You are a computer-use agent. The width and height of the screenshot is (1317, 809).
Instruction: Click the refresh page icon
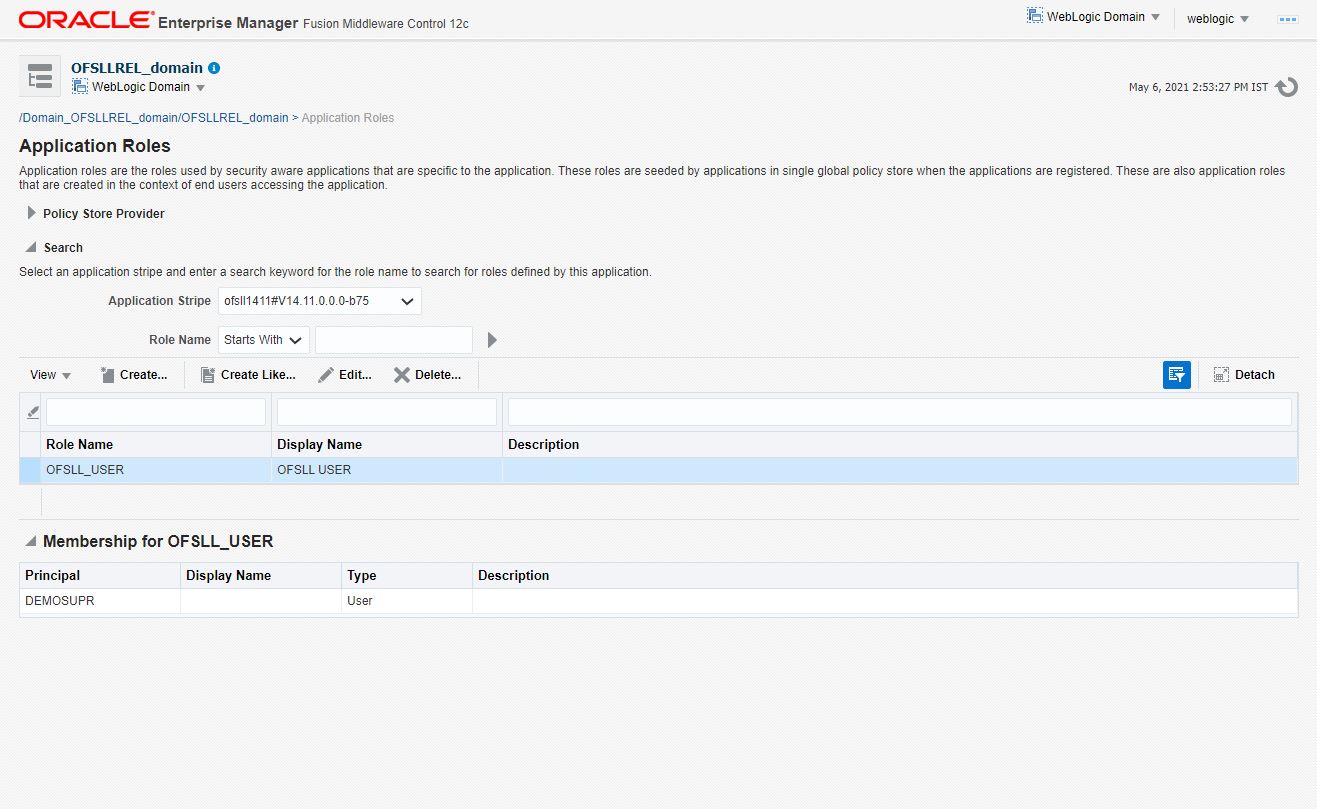(1287, 87)
